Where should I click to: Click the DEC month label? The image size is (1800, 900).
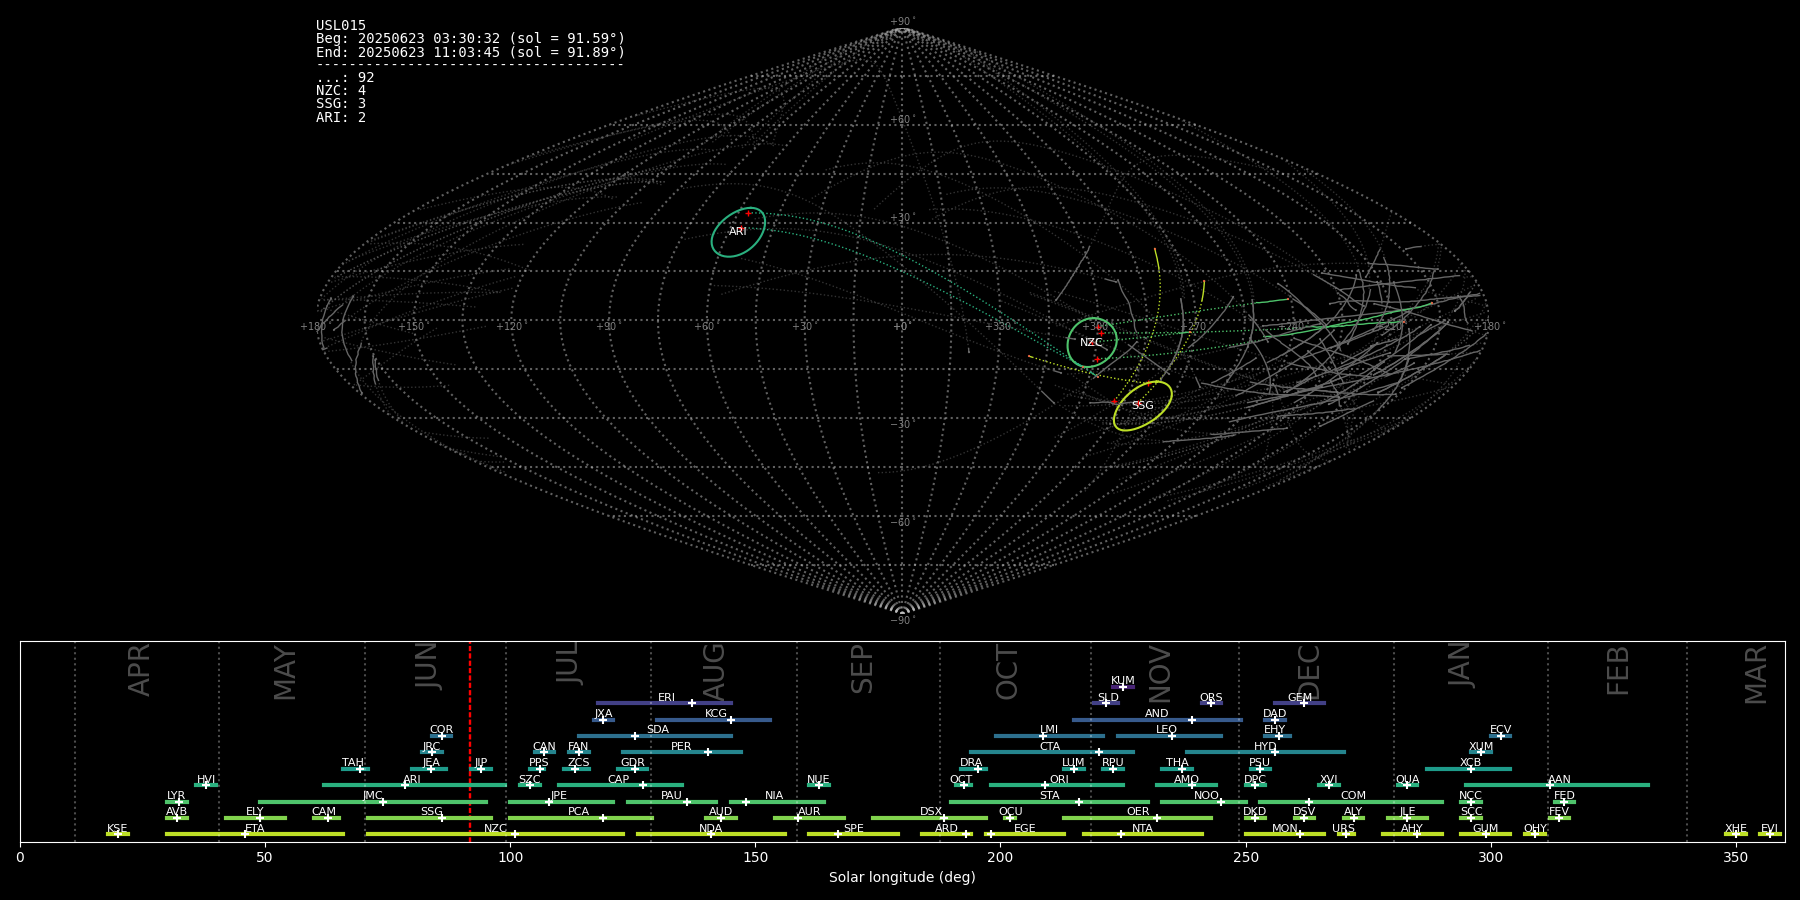click(x=1309, y=671)
